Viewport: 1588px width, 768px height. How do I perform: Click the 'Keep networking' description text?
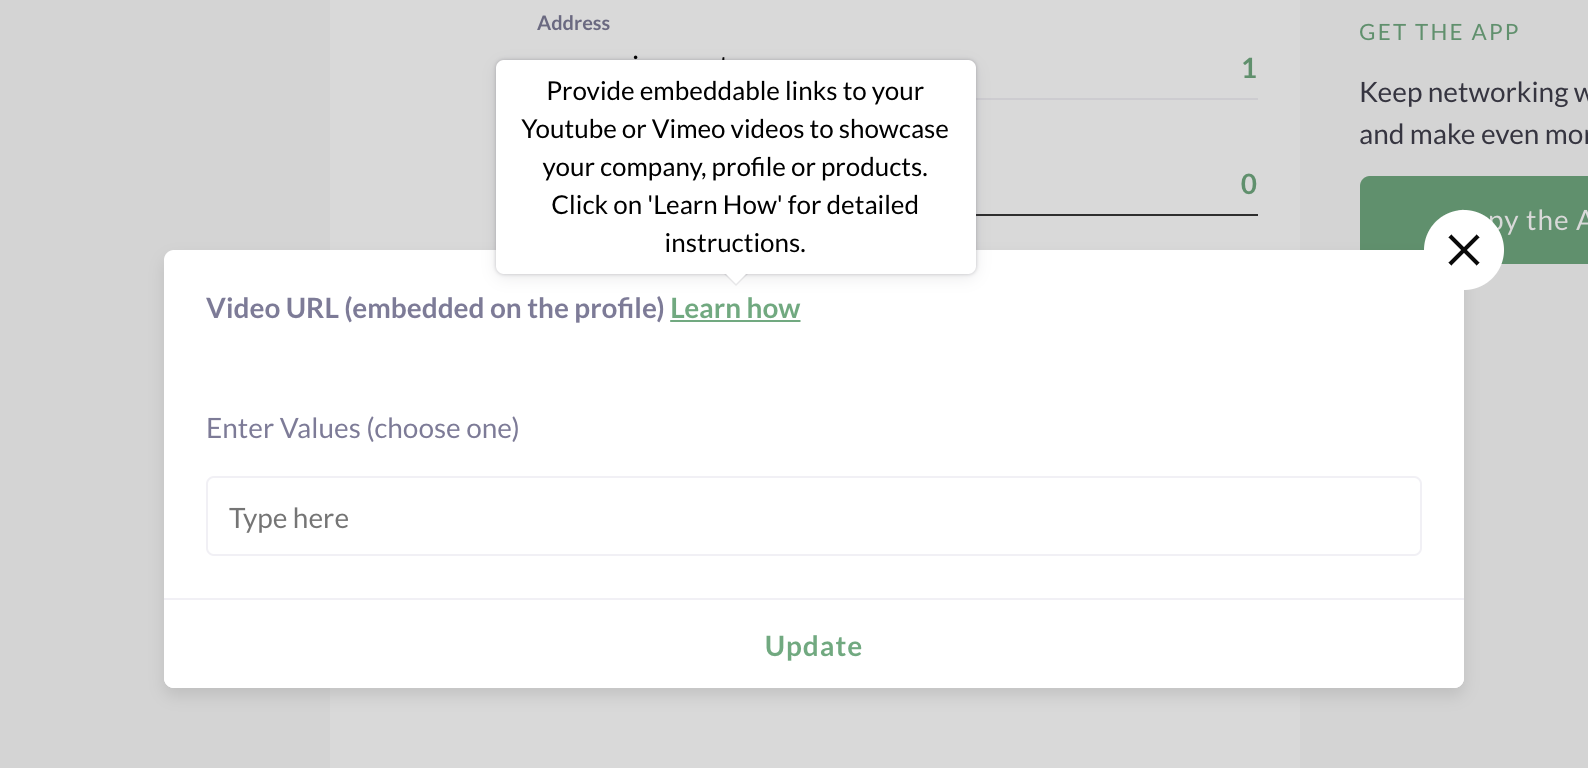tap(1473, 92)
